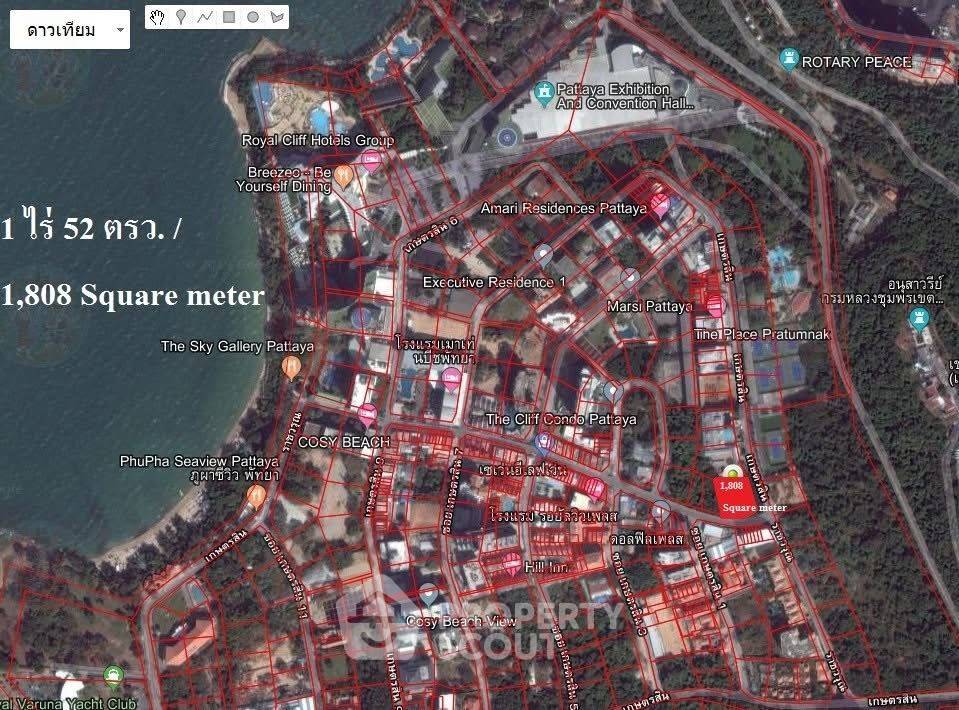The height and width of the screenshot is (710, 959).
Task: Click the โรงแรม รอยัลทวินพาเลส label
Action: pyautogui.click(x=554, y=515)
